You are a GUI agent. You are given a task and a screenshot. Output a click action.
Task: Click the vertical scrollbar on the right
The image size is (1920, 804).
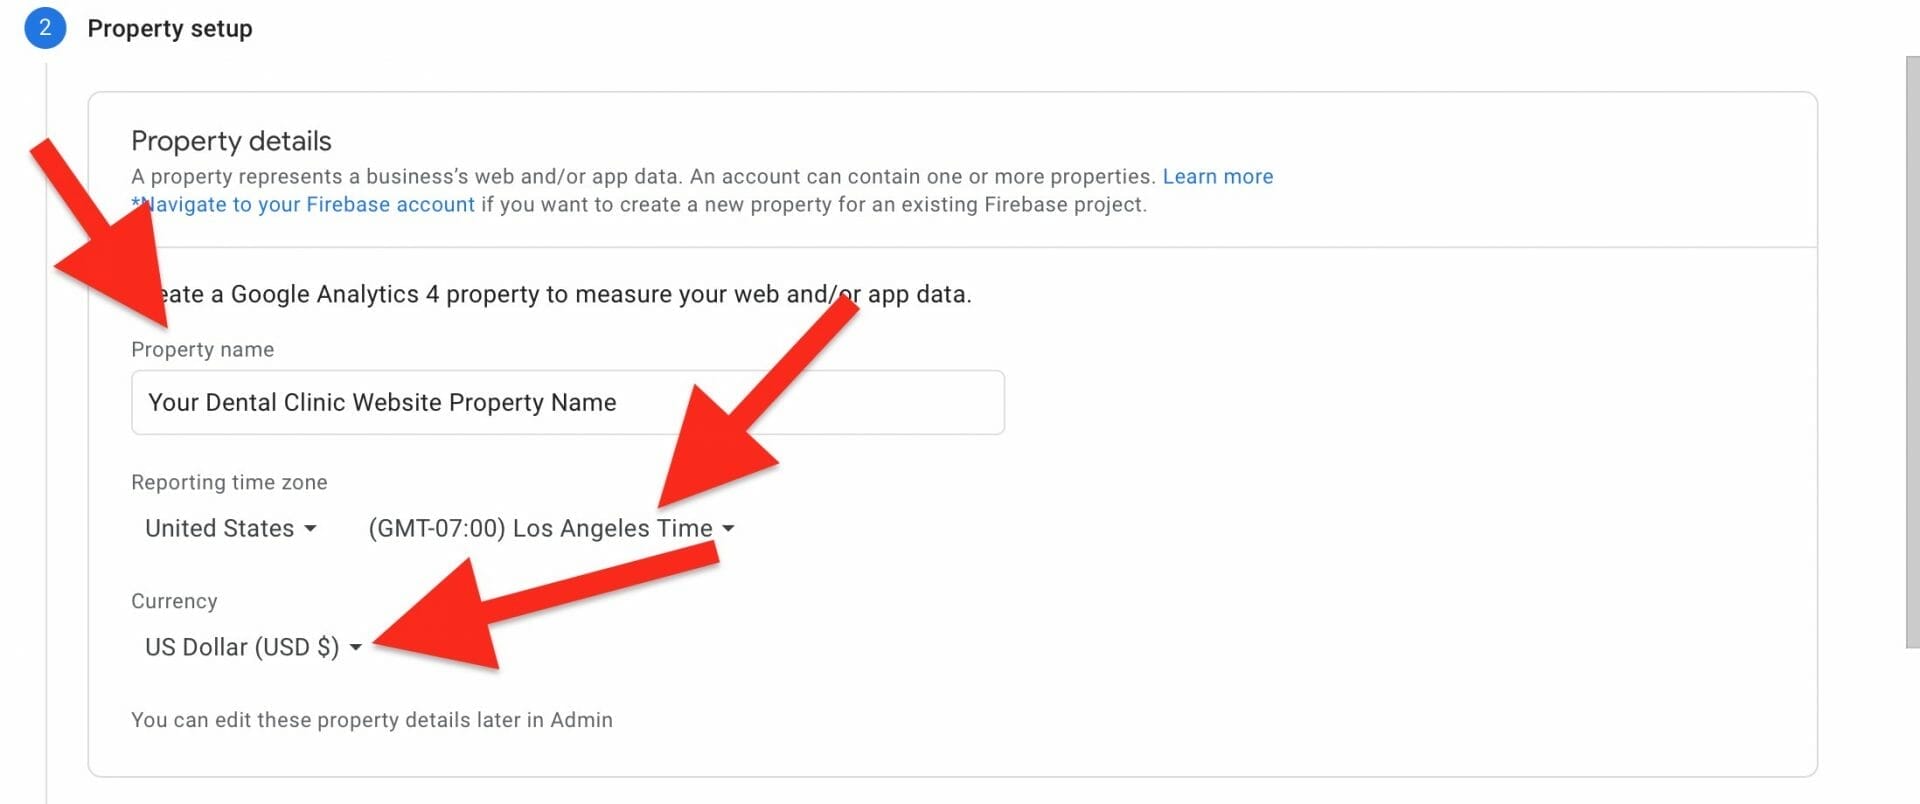point(1912,350)
